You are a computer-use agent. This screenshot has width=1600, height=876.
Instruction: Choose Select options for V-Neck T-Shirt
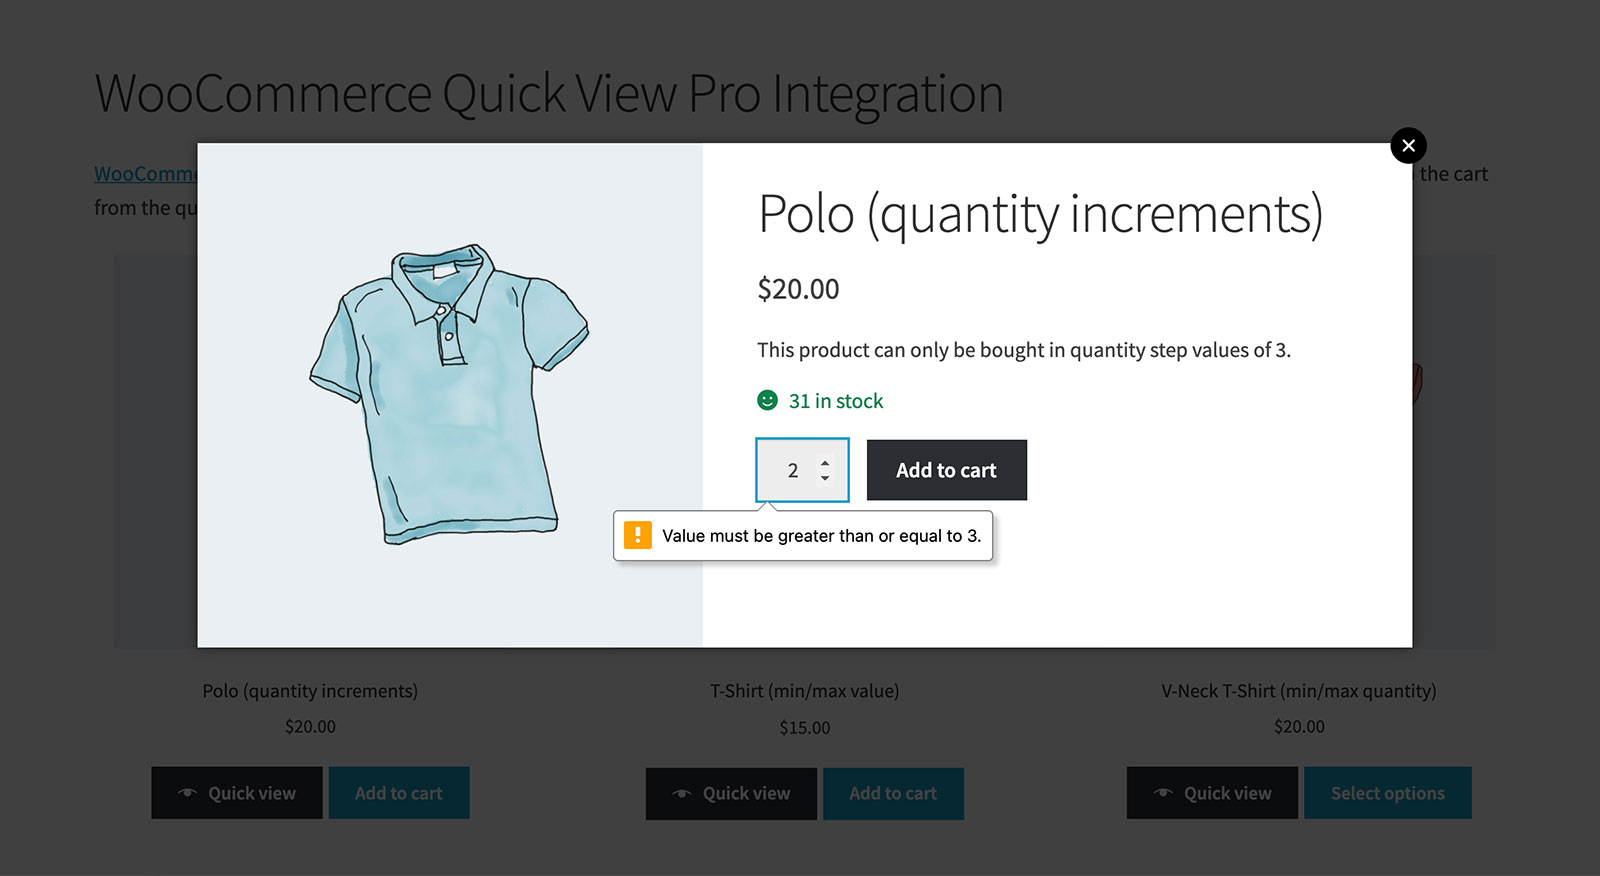click(x=1387, y=793)
